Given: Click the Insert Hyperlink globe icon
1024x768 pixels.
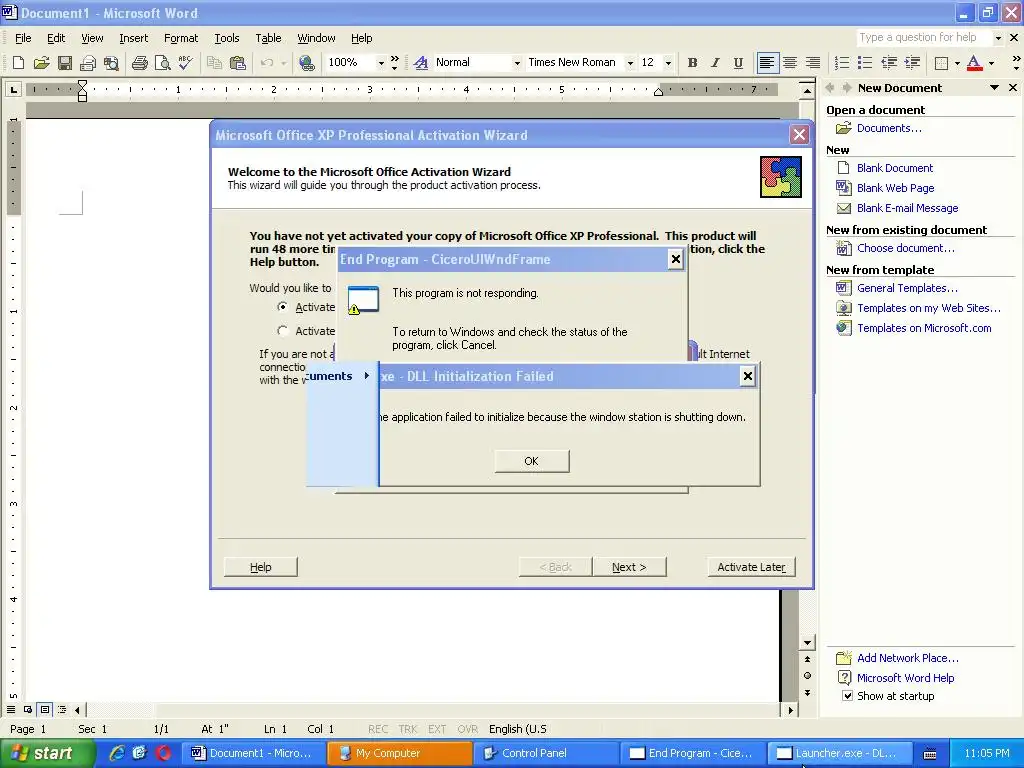Looking at the screenshot, I should pos(306,63).
